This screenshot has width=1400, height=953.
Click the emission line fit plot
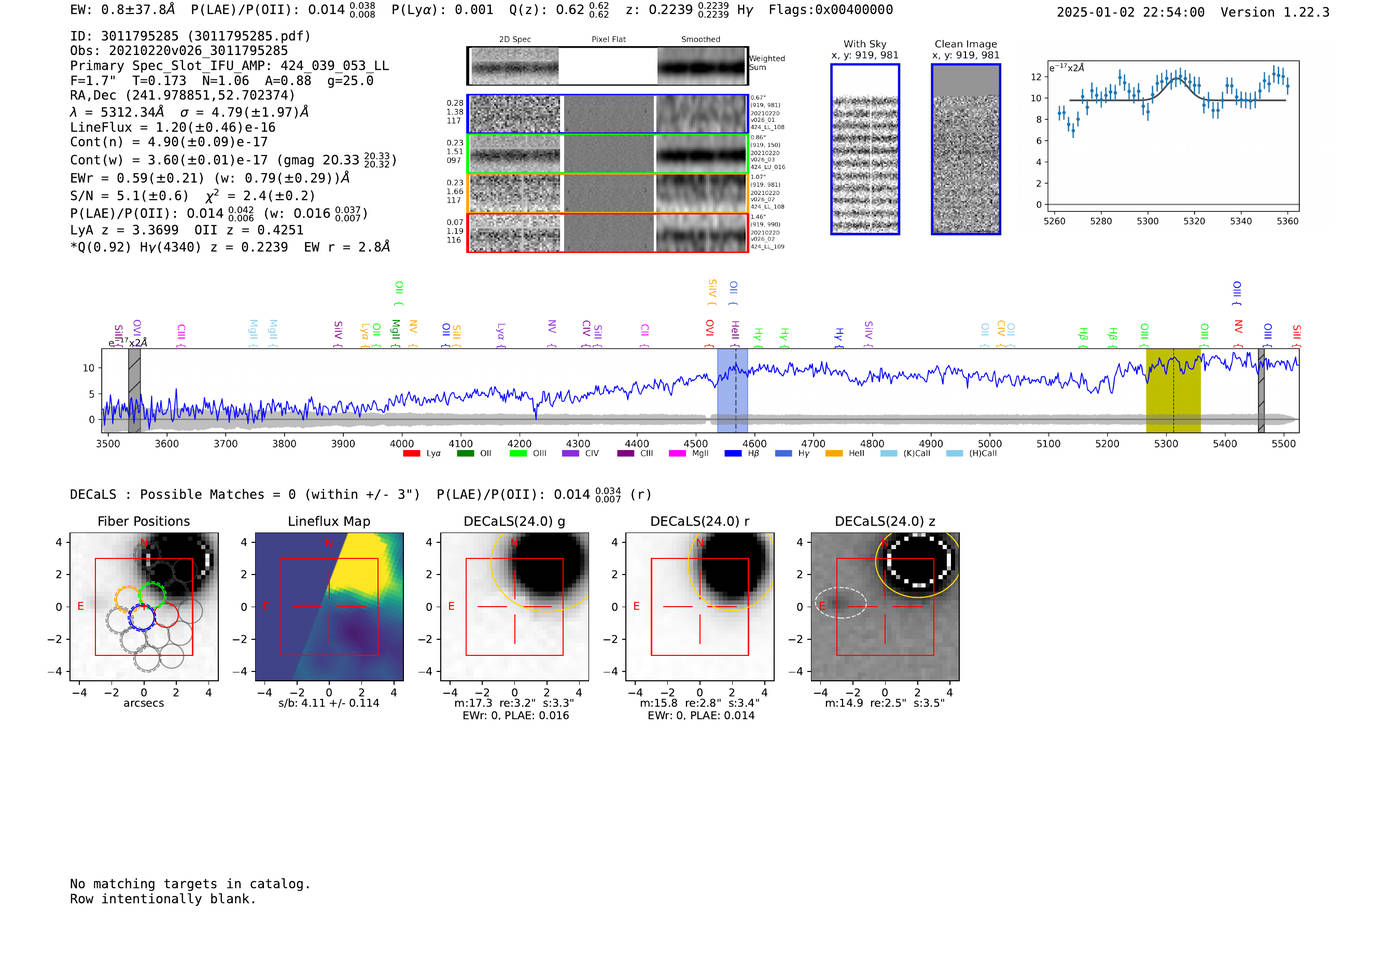pos(1171,137)
